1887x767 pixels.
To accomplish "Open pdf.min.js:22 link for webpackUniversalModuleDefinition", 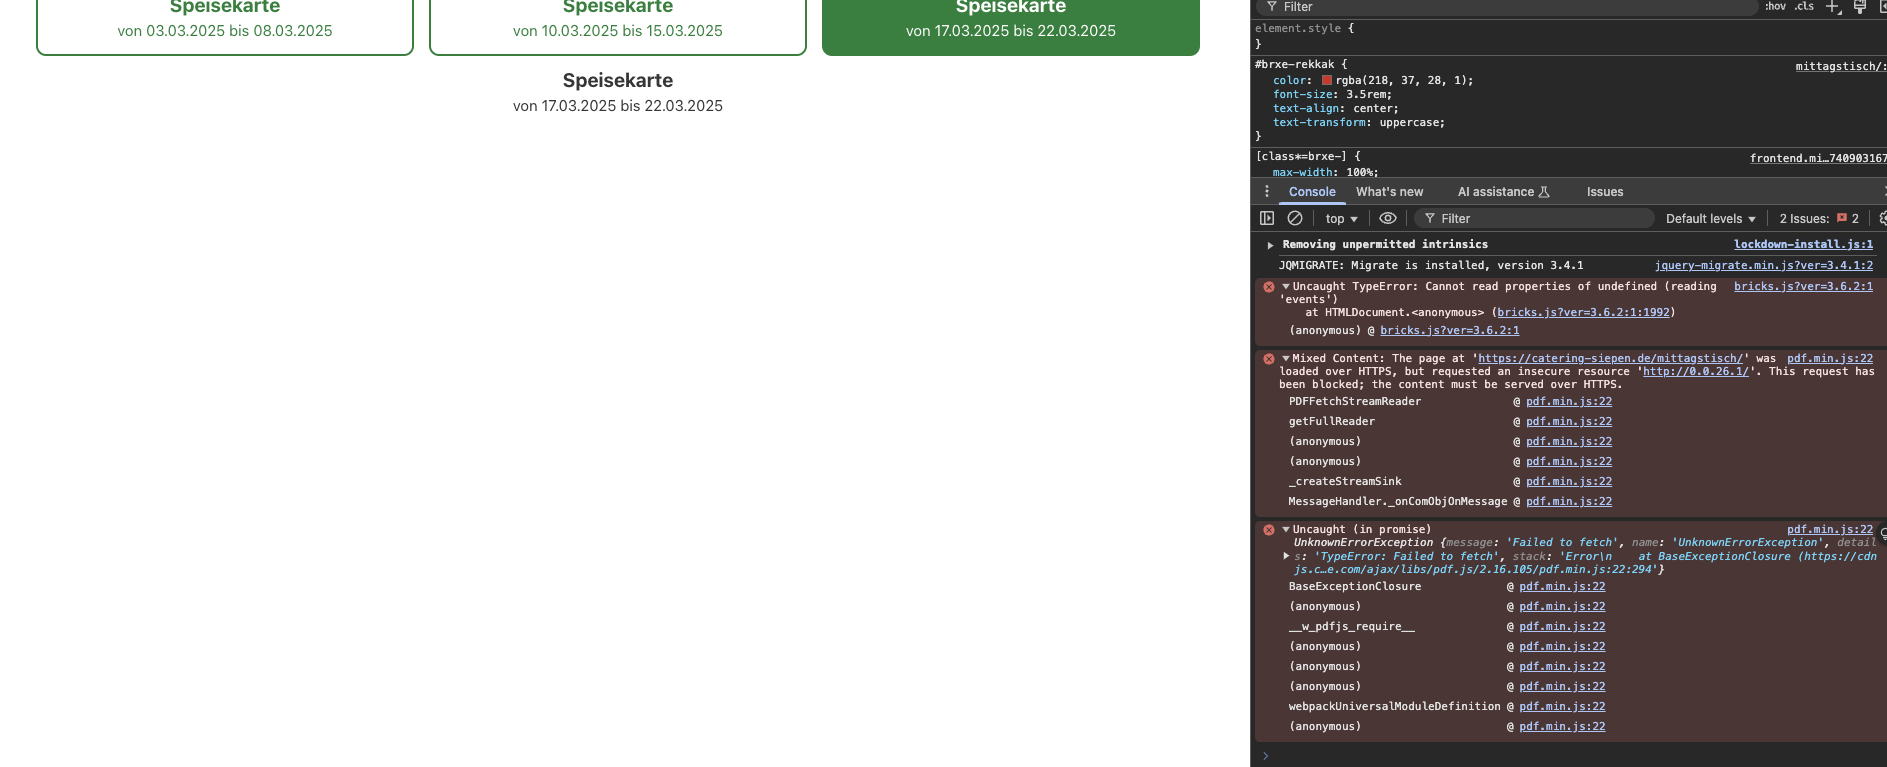I will (x=1562, y=706).
